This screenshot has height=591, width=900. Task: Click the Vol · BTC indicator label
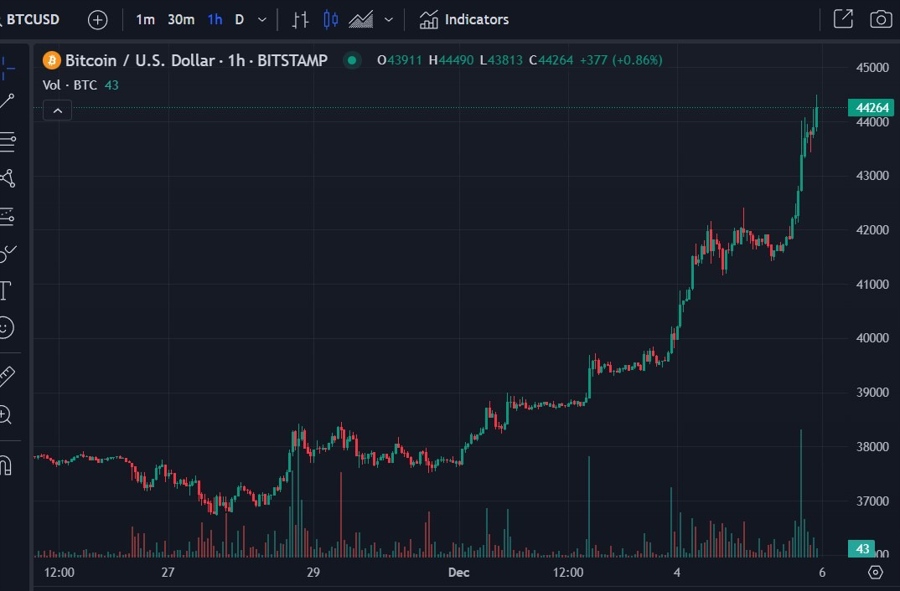[x=69, y=85]
